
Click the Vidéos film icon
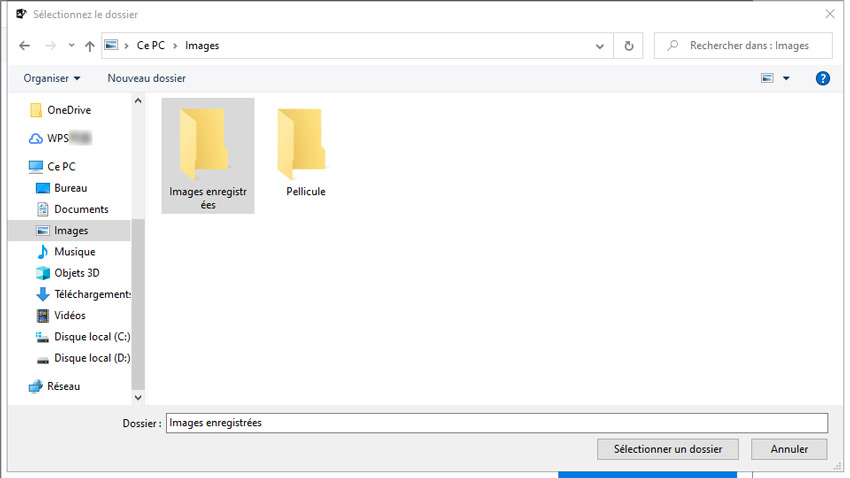(43, 315)
